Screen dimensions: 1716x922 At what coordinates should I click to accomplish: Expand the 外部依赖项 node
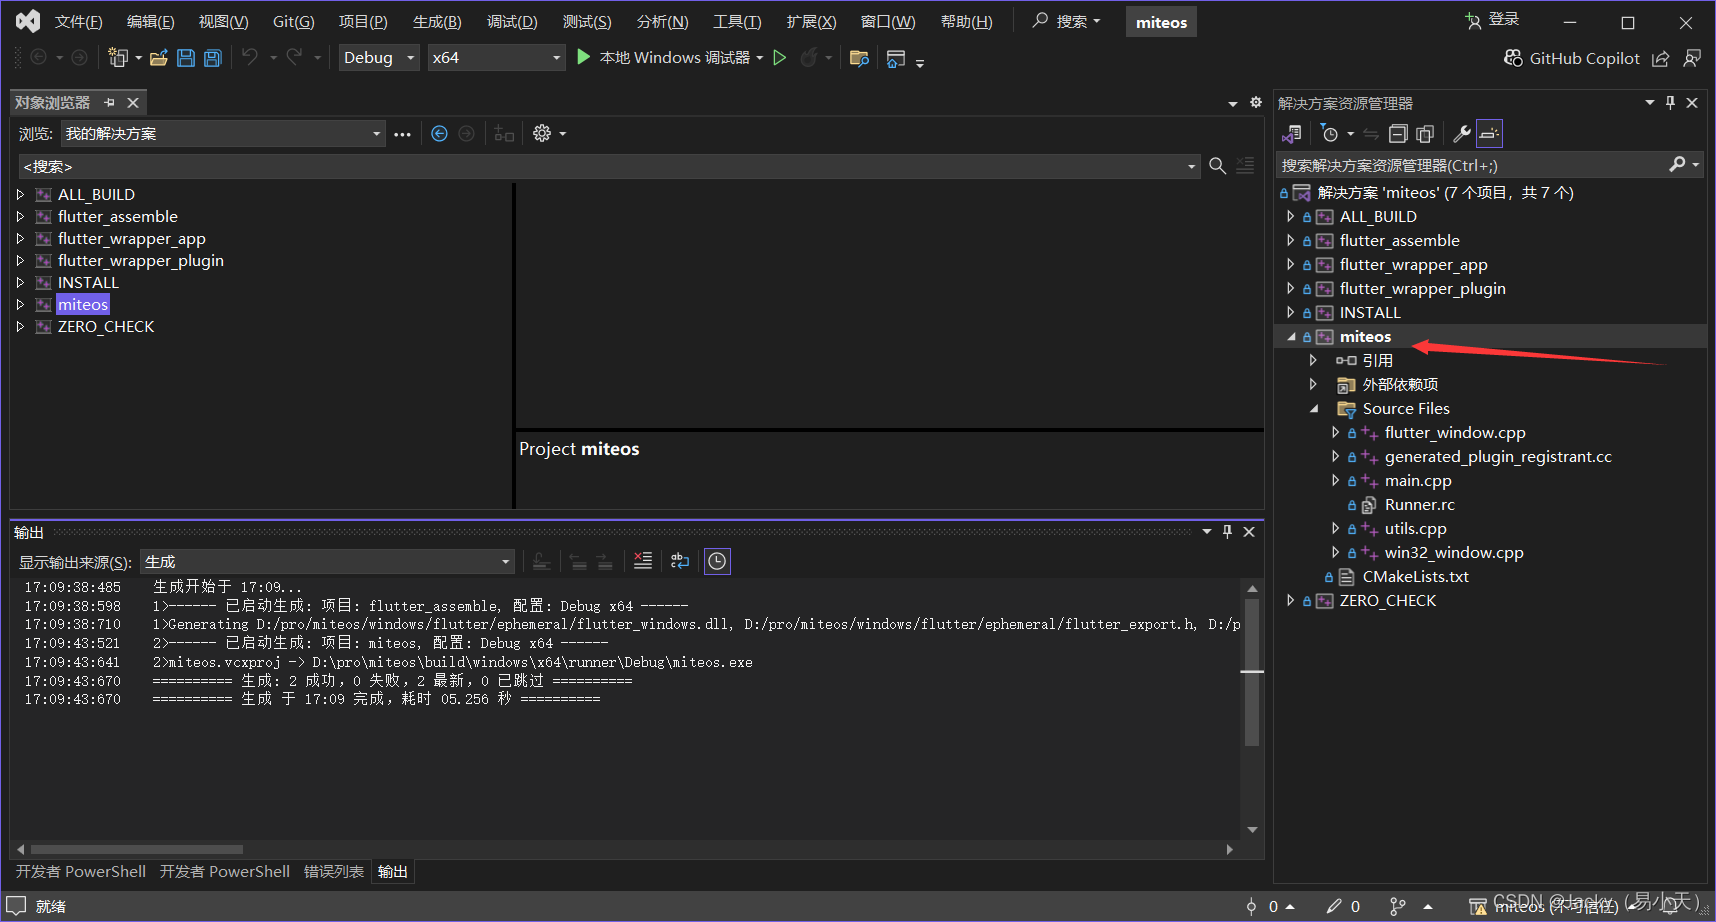pos(1313,384)
